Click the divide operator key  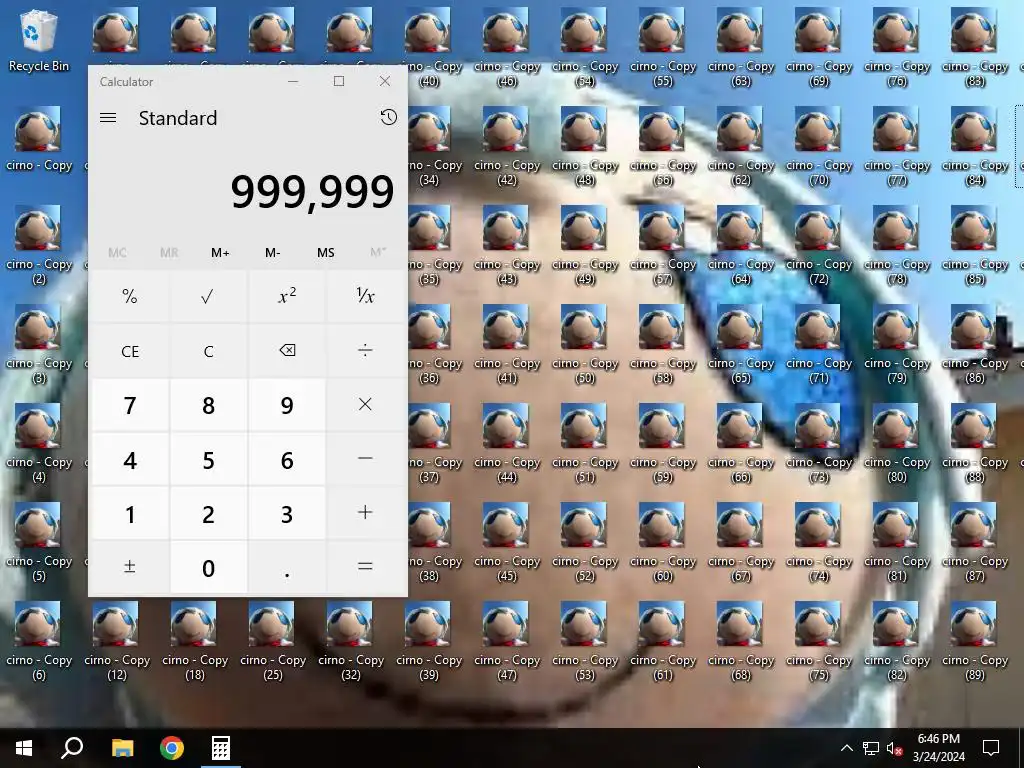pyautogui.click(x=365, y=351)
